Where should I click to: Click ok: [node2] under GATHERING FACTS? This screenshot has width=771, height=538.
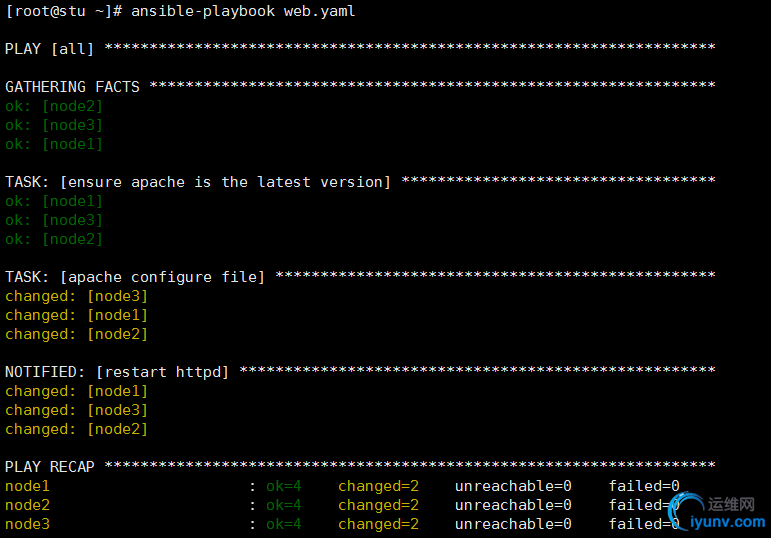point(54,106)
